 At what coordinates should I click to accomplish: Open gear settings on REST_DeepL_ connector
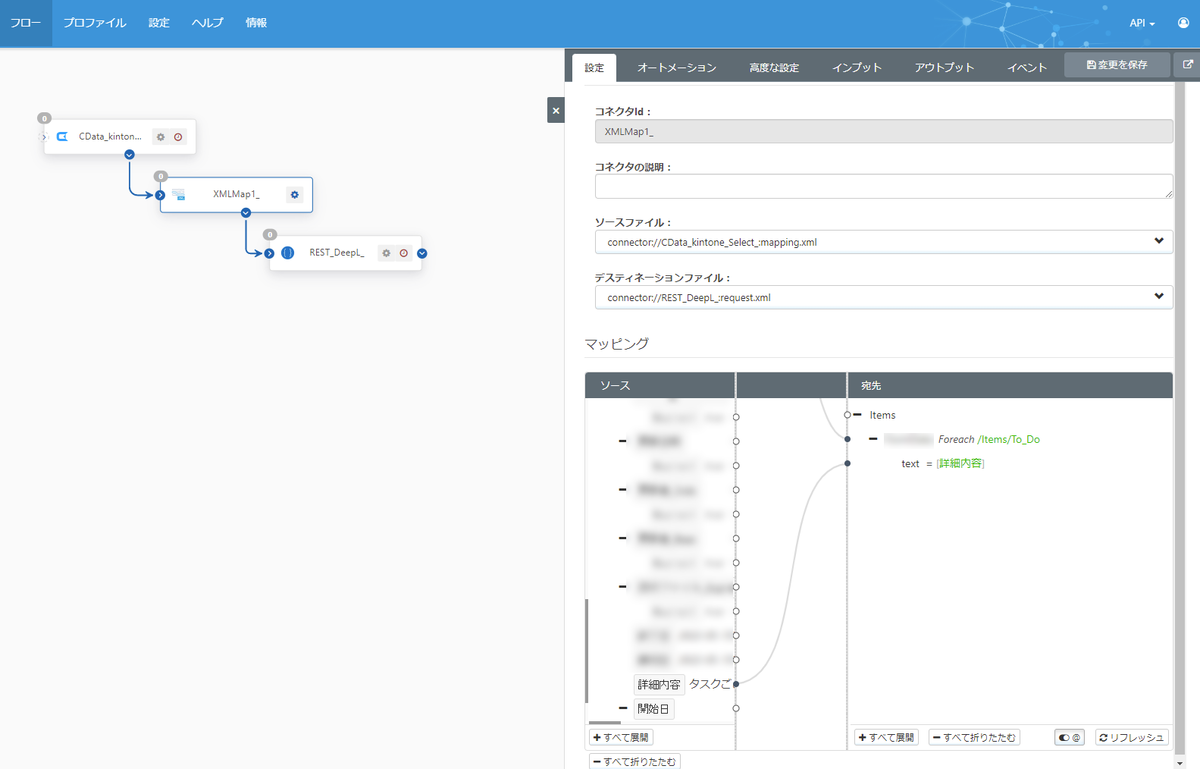pyautogui.click(x=386, y=253)
